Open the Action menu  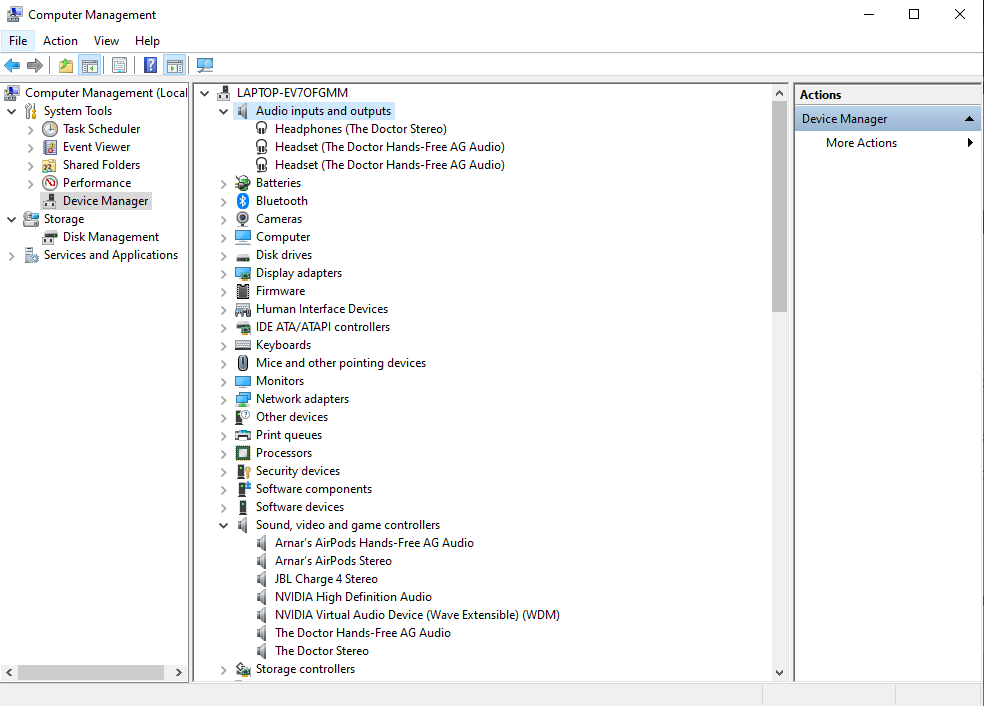pyautogui.click(x=60, y=41)
